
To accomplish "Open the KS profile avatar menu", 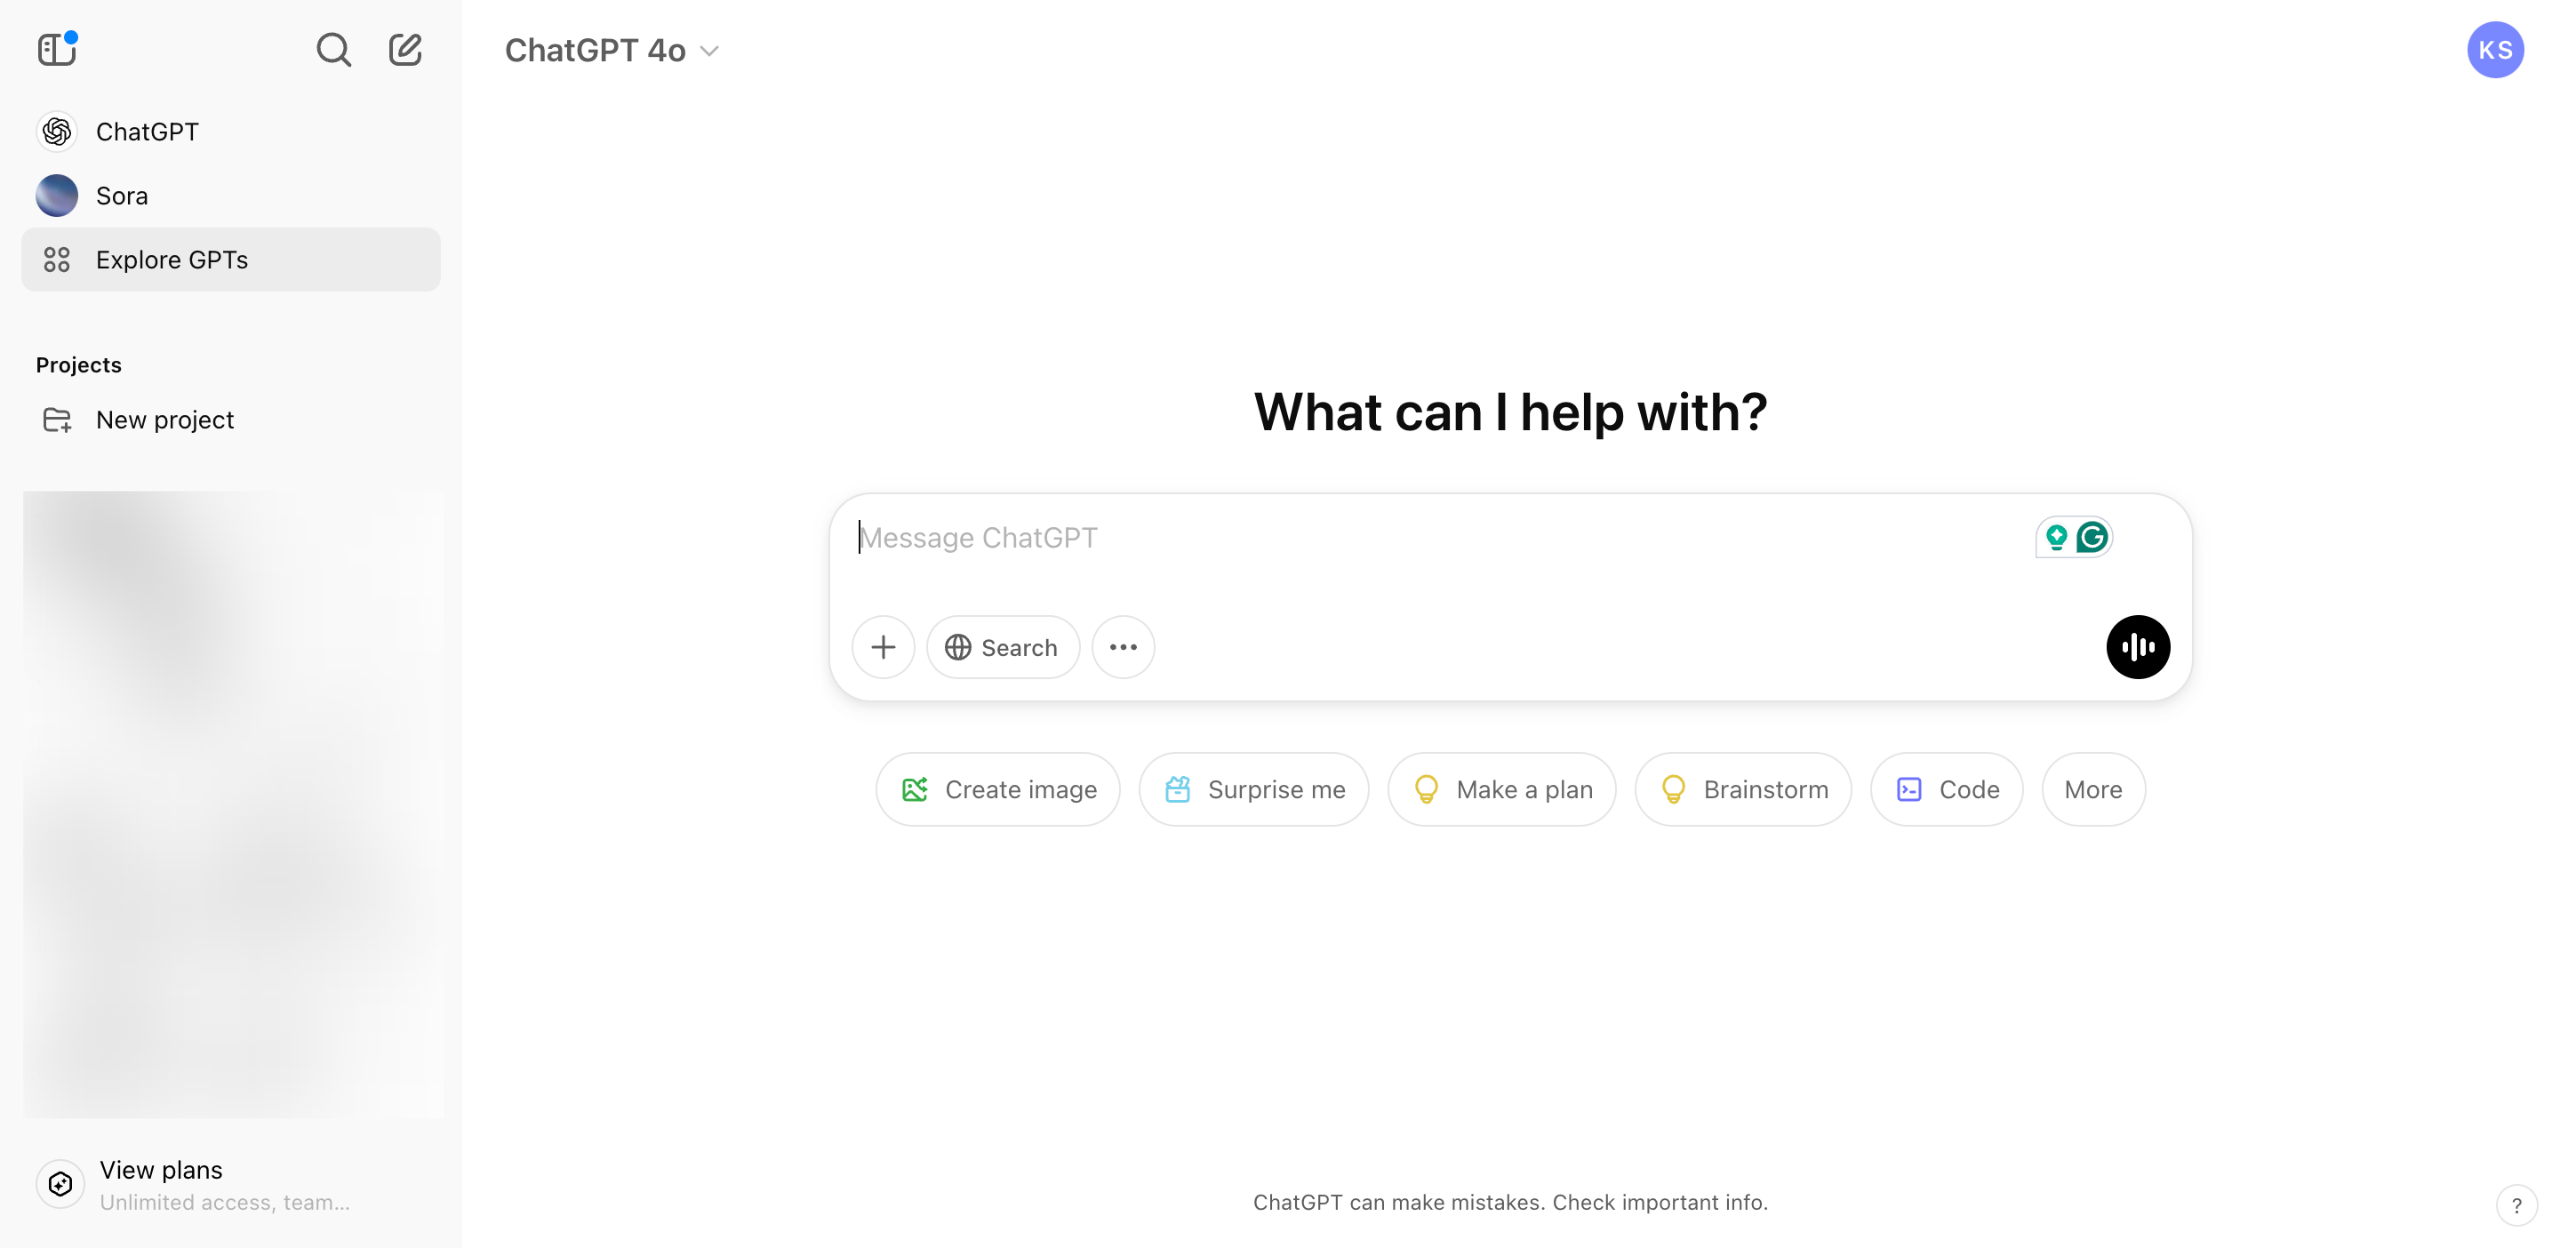I will [2494, 50].
